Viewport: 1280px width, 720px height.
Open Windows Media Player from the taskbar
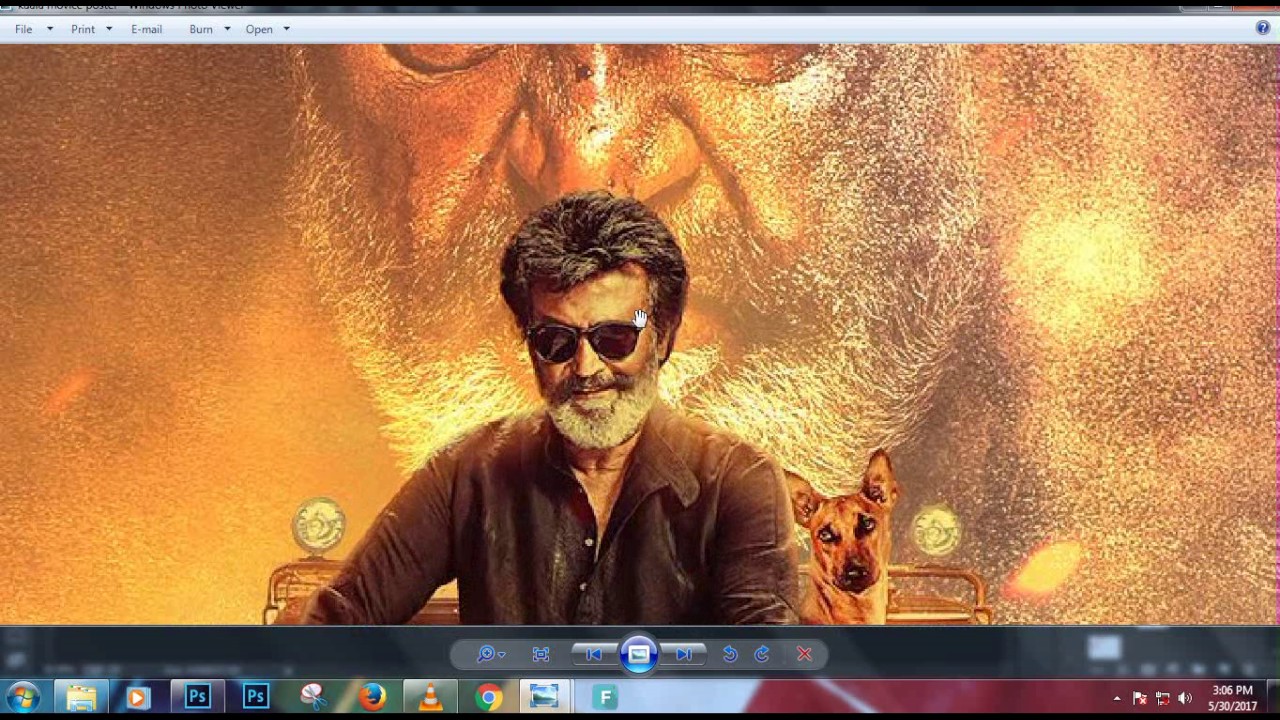pyautogui.click(x=138, y=697)
